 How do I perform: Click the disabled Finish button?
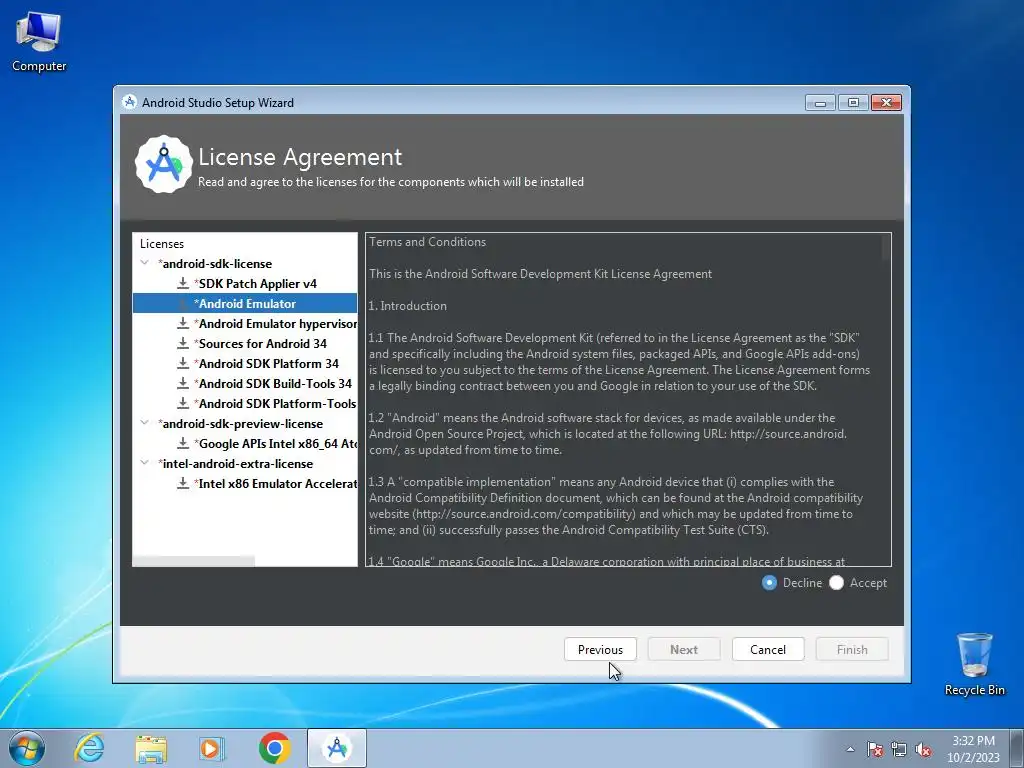(x=852, y=649)
